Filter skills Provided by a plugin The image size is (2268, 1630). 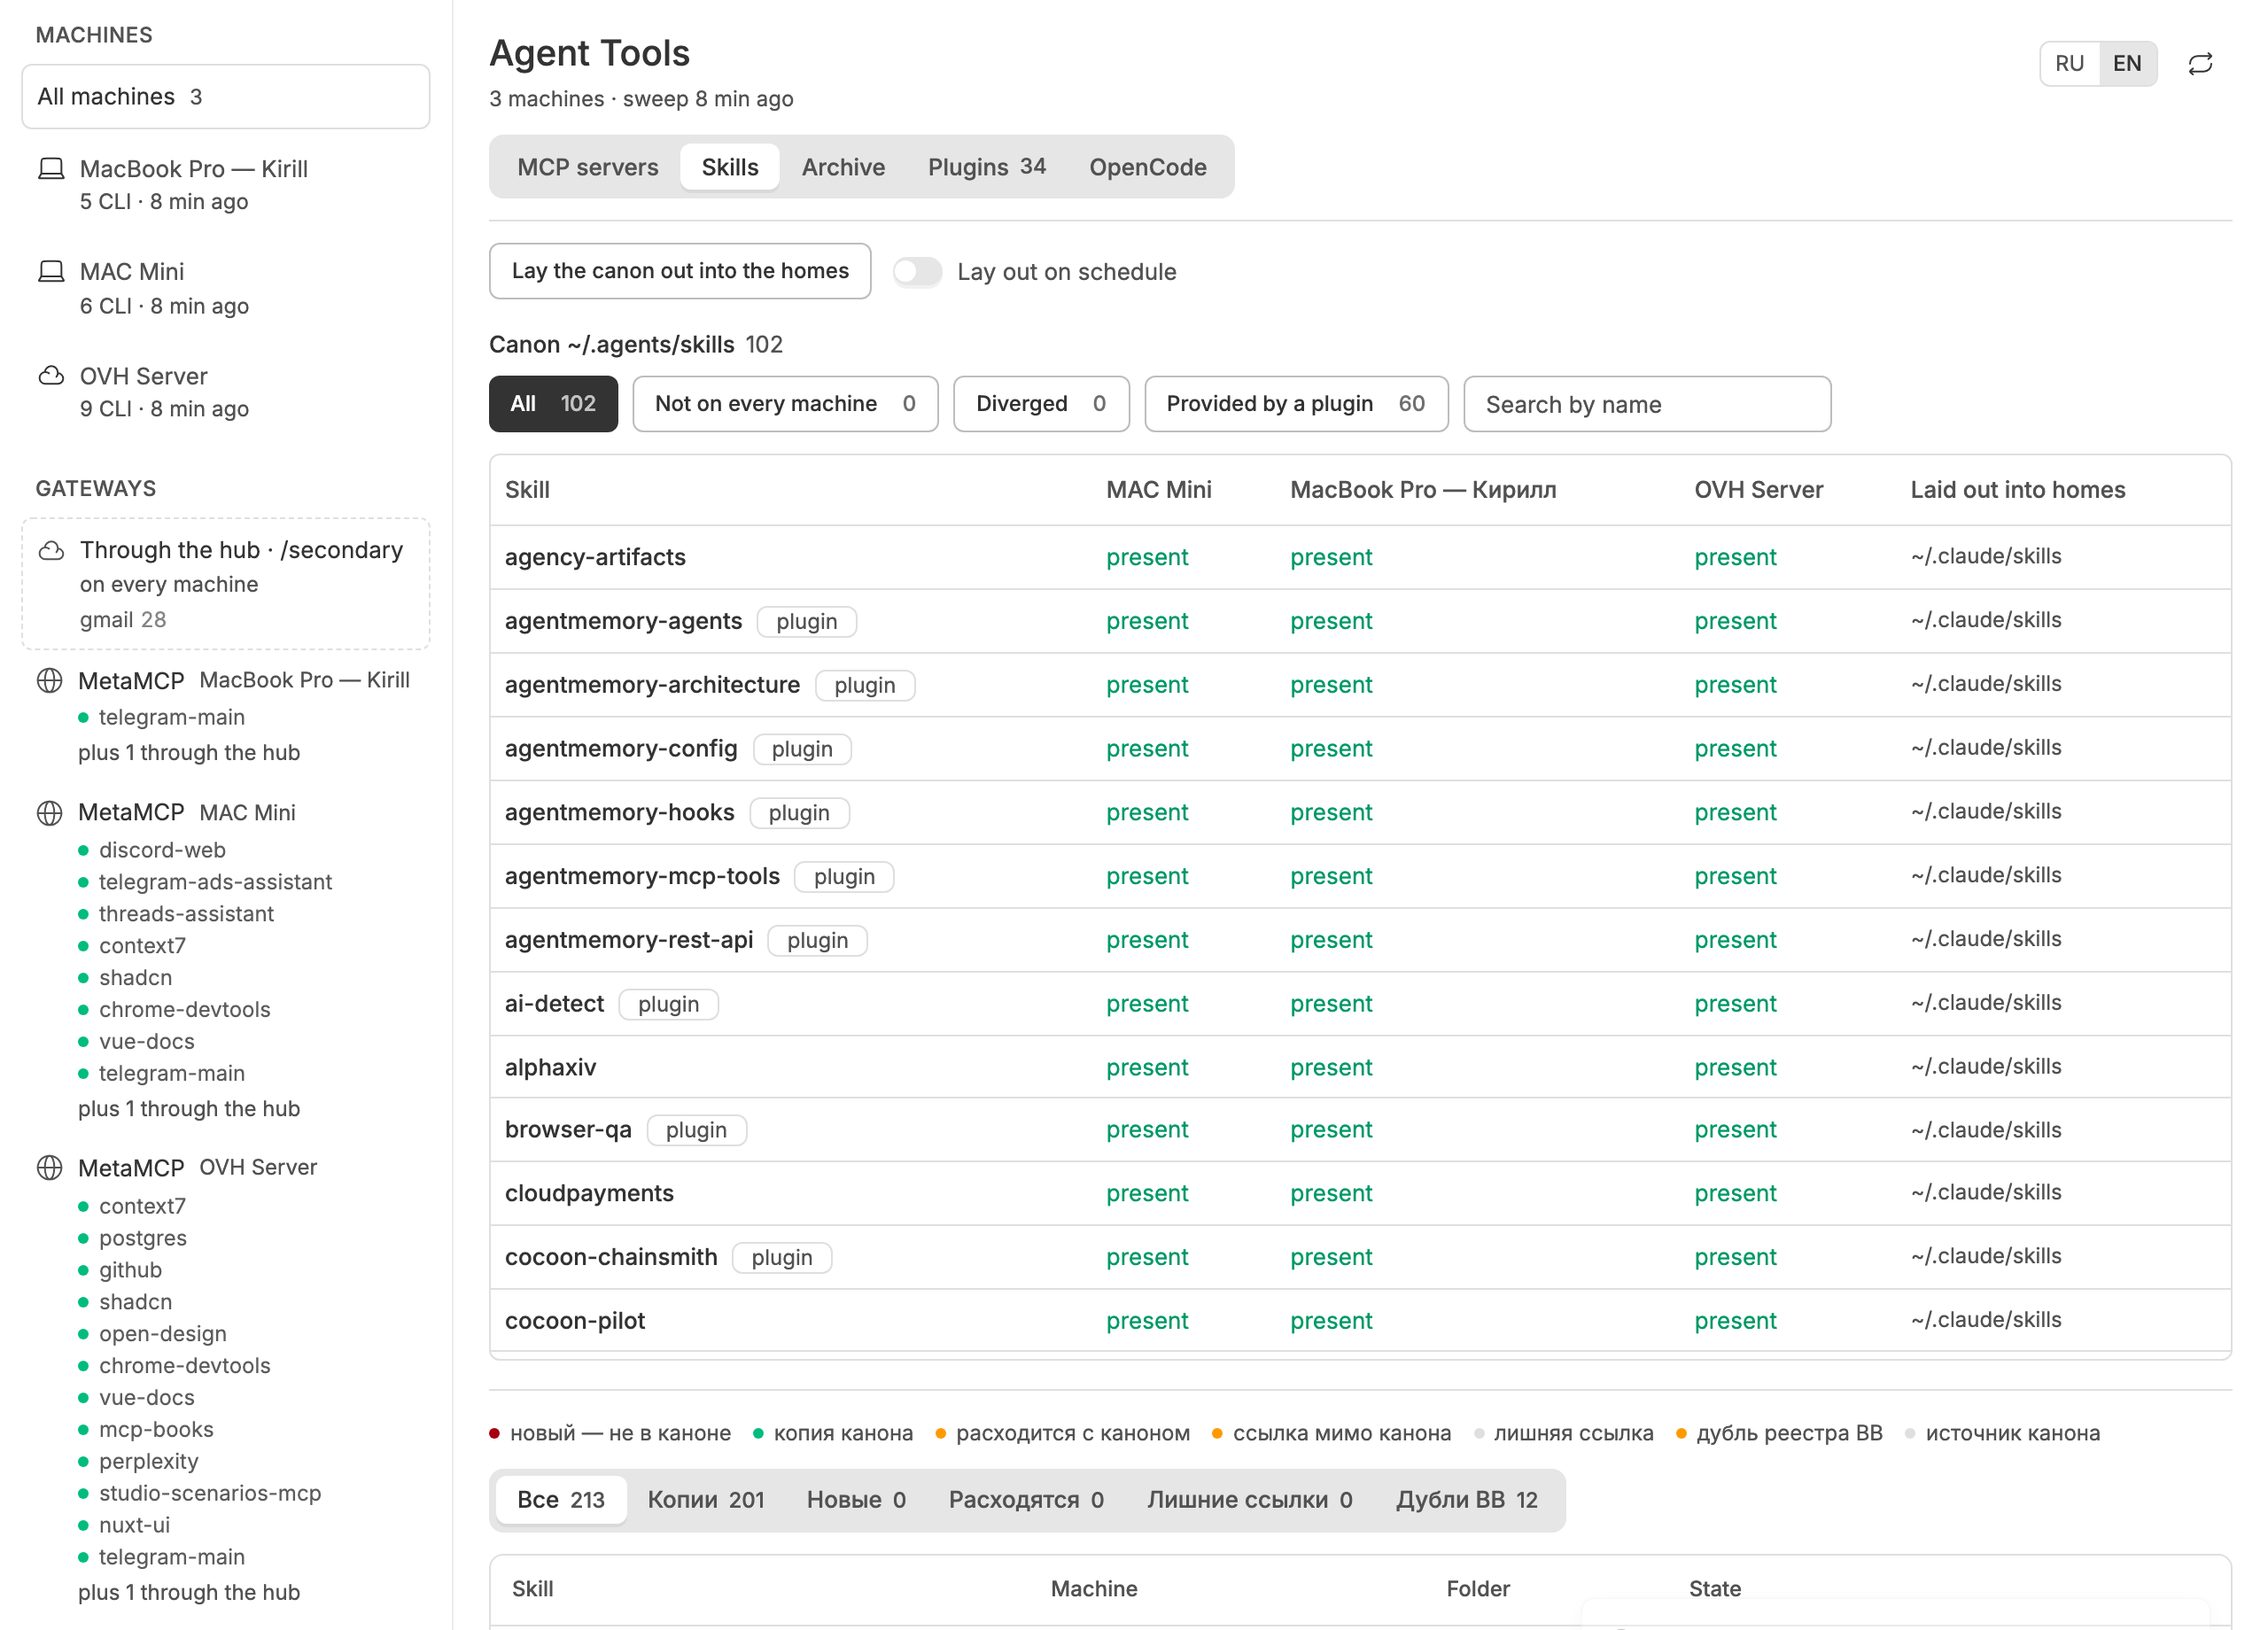tap(1296, 404)
